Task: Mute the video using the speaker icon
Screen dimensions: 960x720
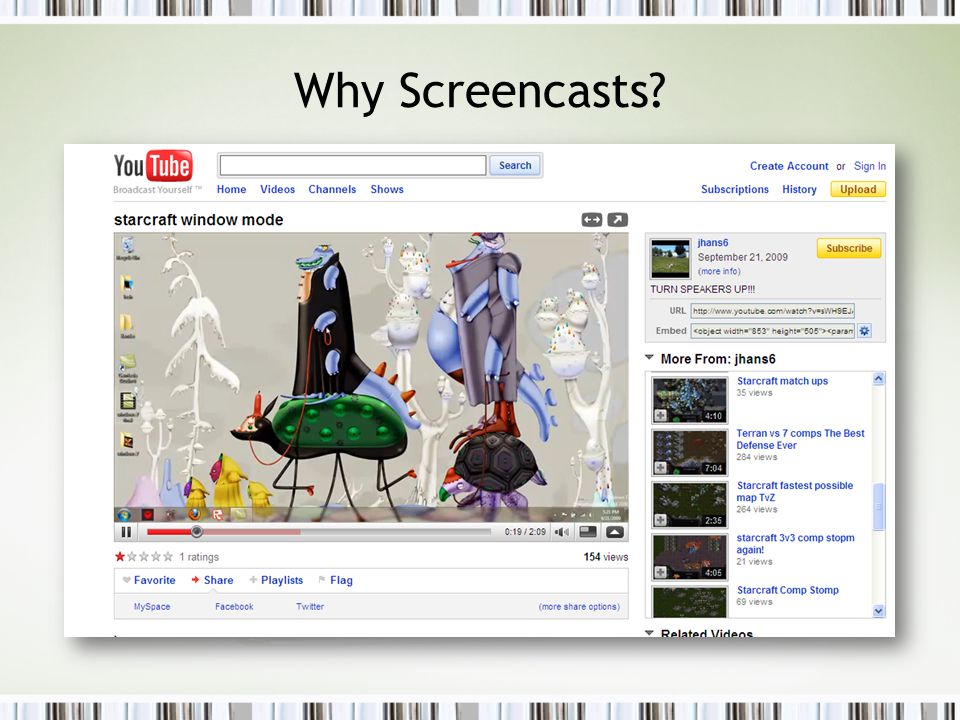Action: (x=561, y=532)
